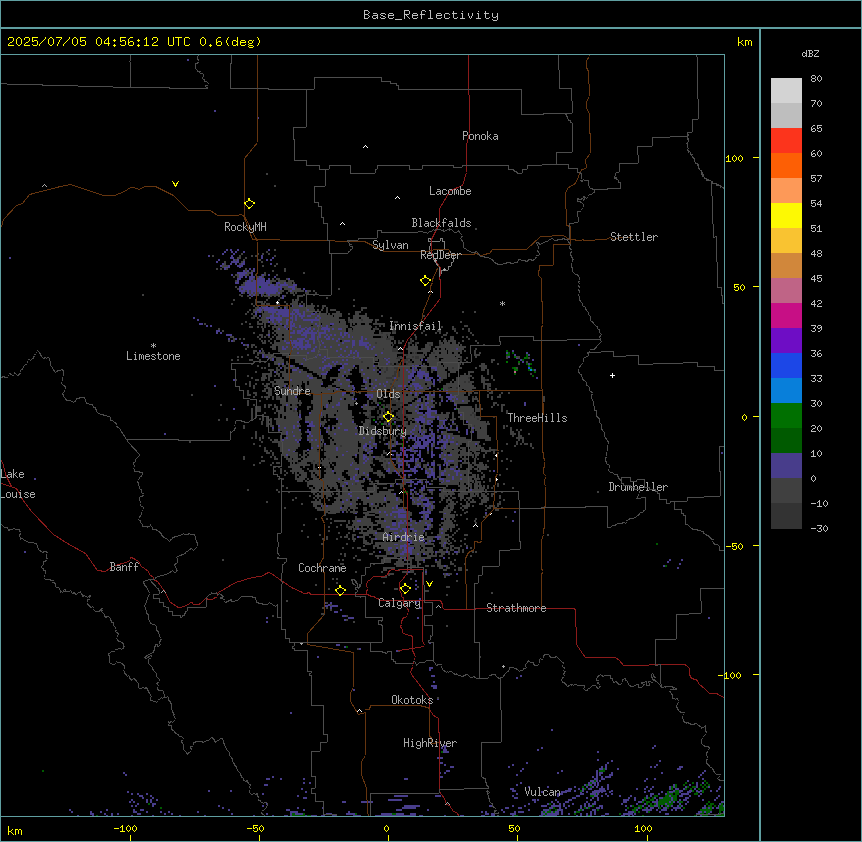Click the Ponoka city label

480,136
